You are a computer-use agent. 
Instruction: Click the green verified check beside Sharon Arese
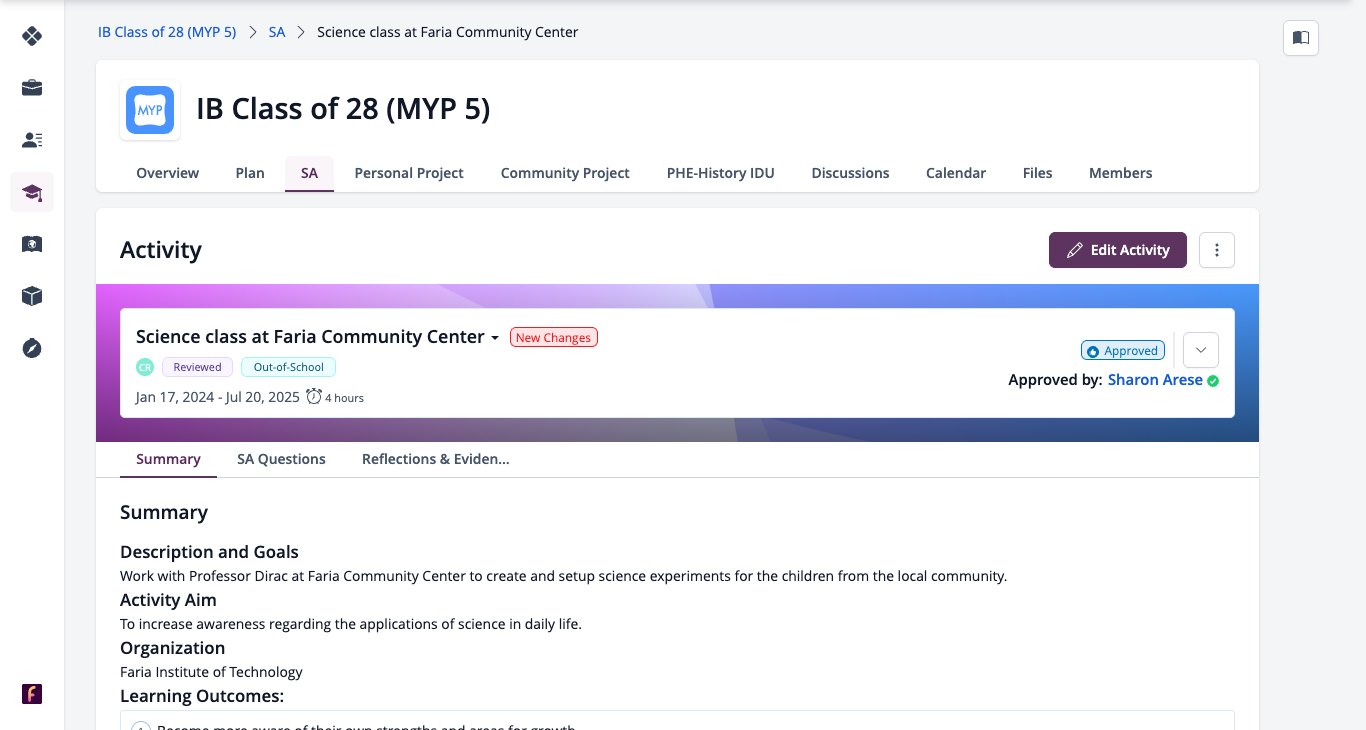(x=1213, y=381)
